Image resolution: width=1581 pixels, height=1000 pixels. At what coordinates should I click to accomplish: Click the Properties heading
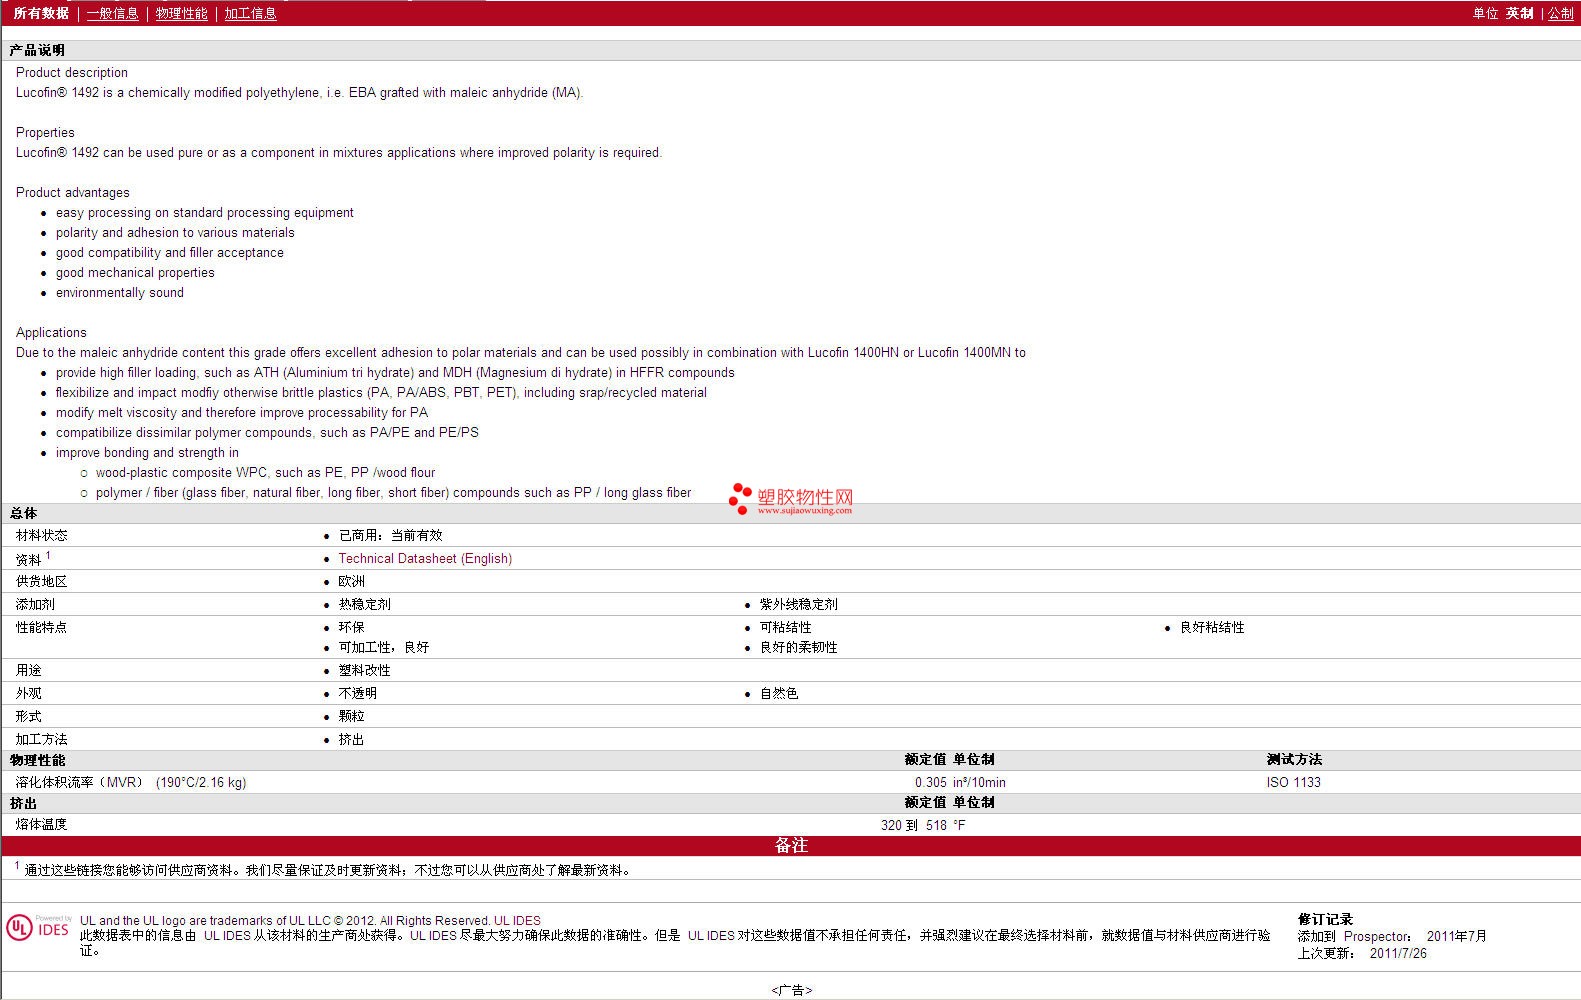(45, 132)
